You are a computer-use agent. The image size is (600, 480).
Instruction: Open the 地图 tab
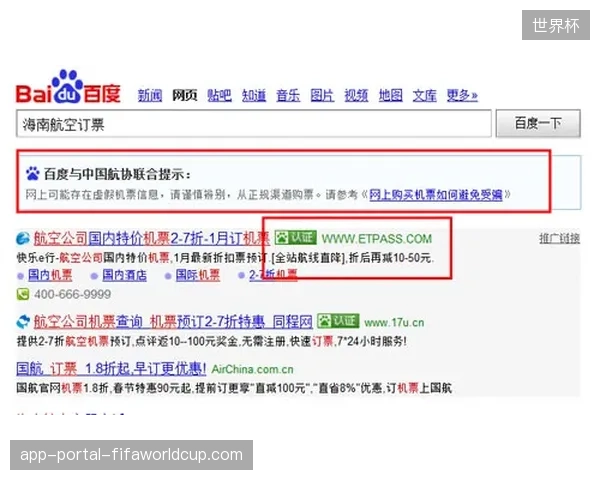[x=390, y=95]
